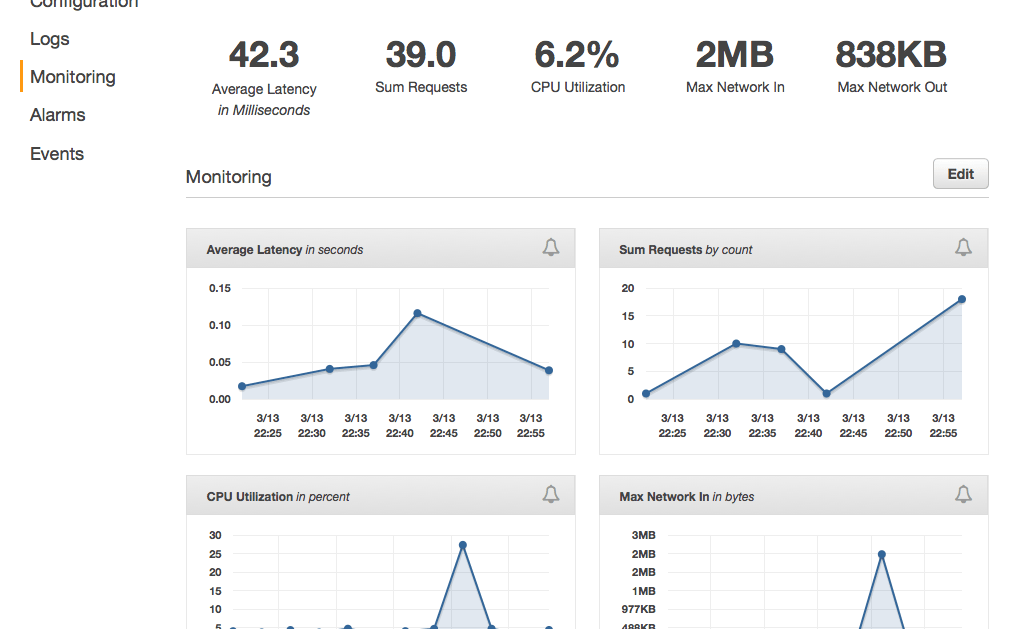Click the alarm bell on Max Network In chart
Viewport: 1009px width, 629px height.
pos(963,495)
